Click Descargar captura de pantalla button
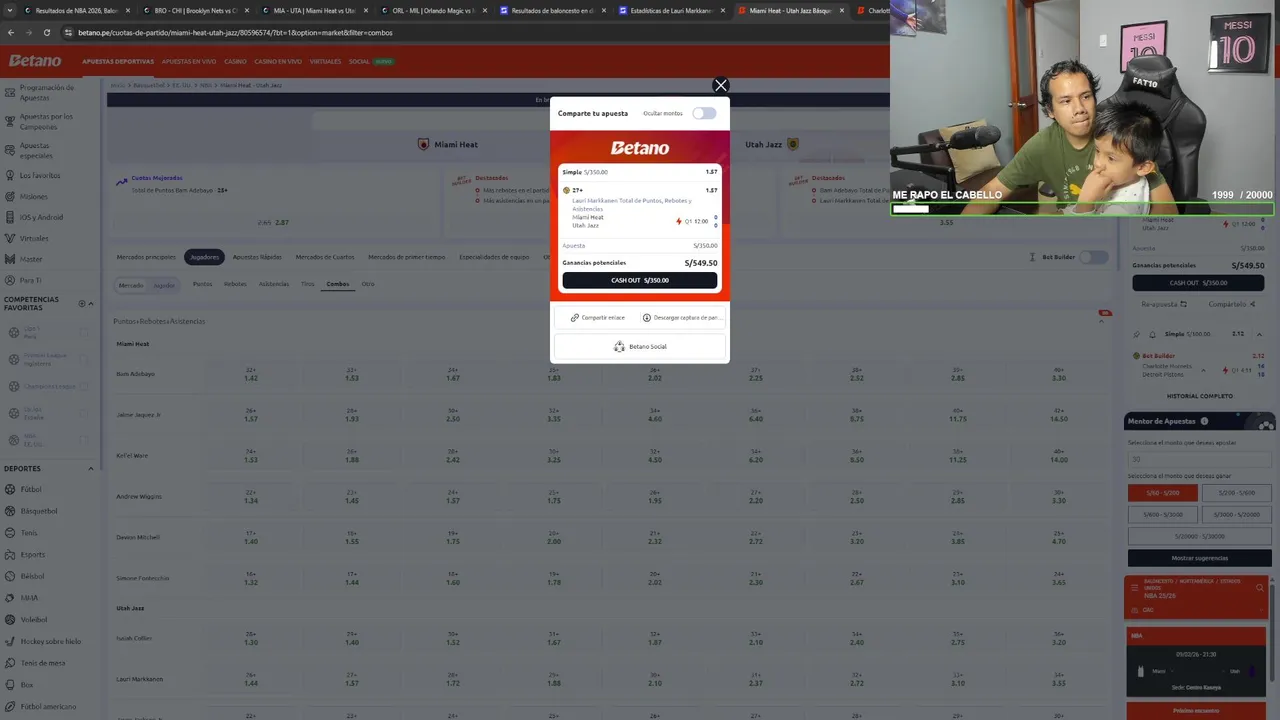1280x720 pixels. [x=681, y=317]
